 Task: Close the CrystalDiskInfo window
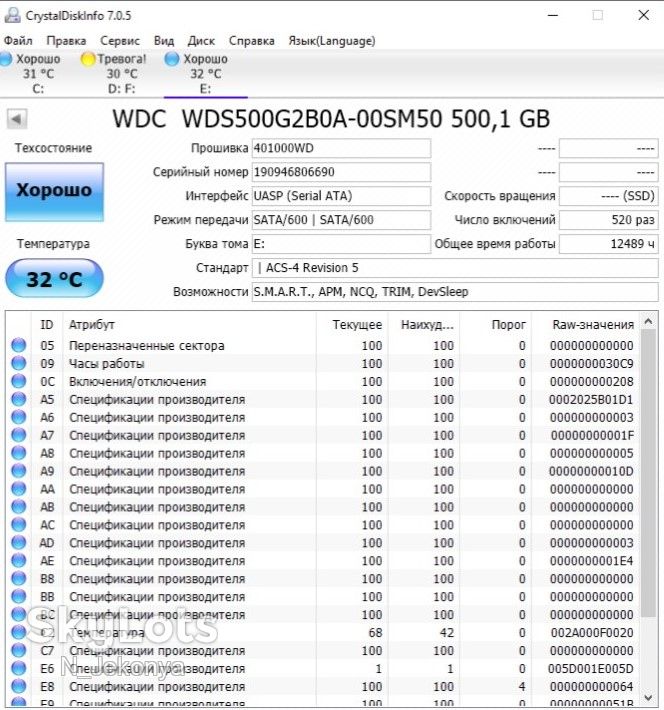643,15
